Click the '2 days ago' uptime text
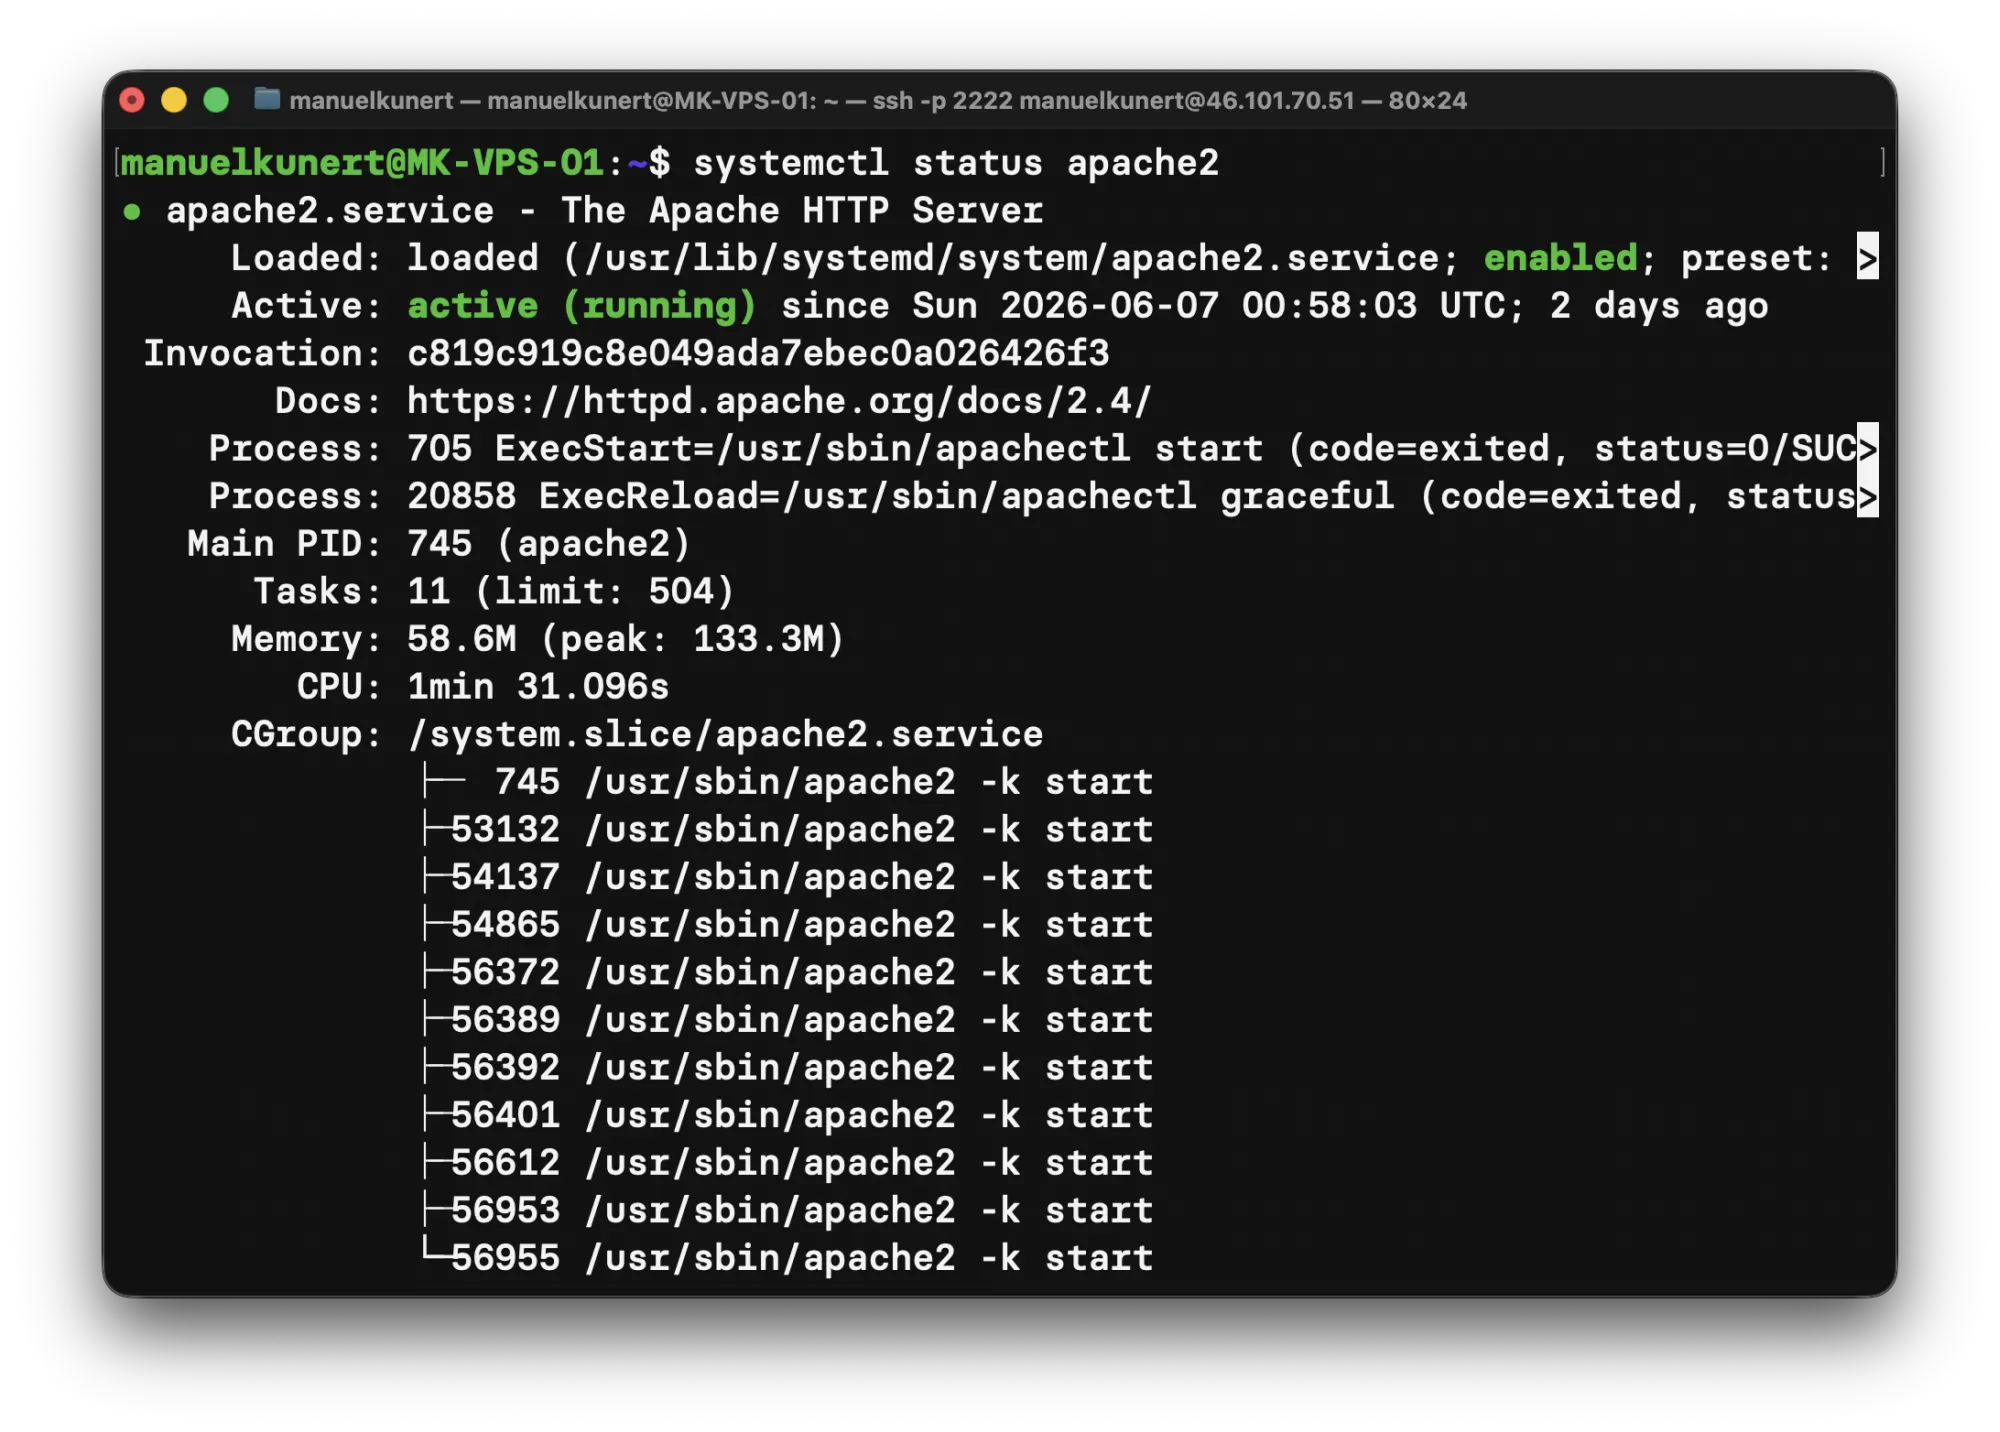 coord(1659,306)
